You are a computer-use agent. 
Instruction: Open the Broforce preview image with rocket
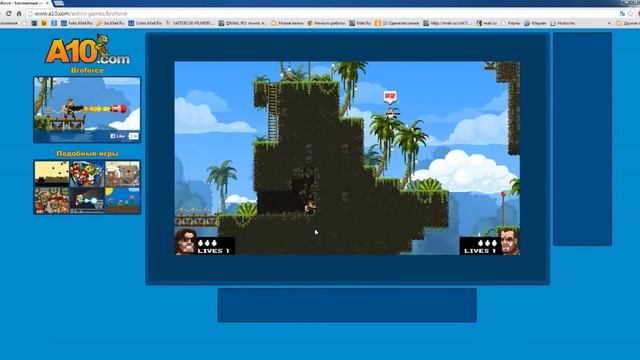(87, 110)
